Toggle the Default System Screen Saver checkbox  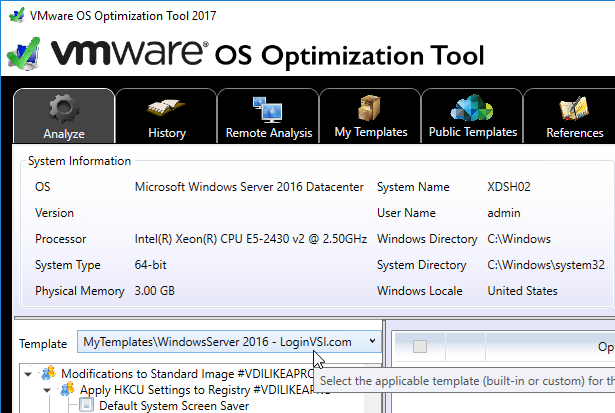[x=86, y=405]
